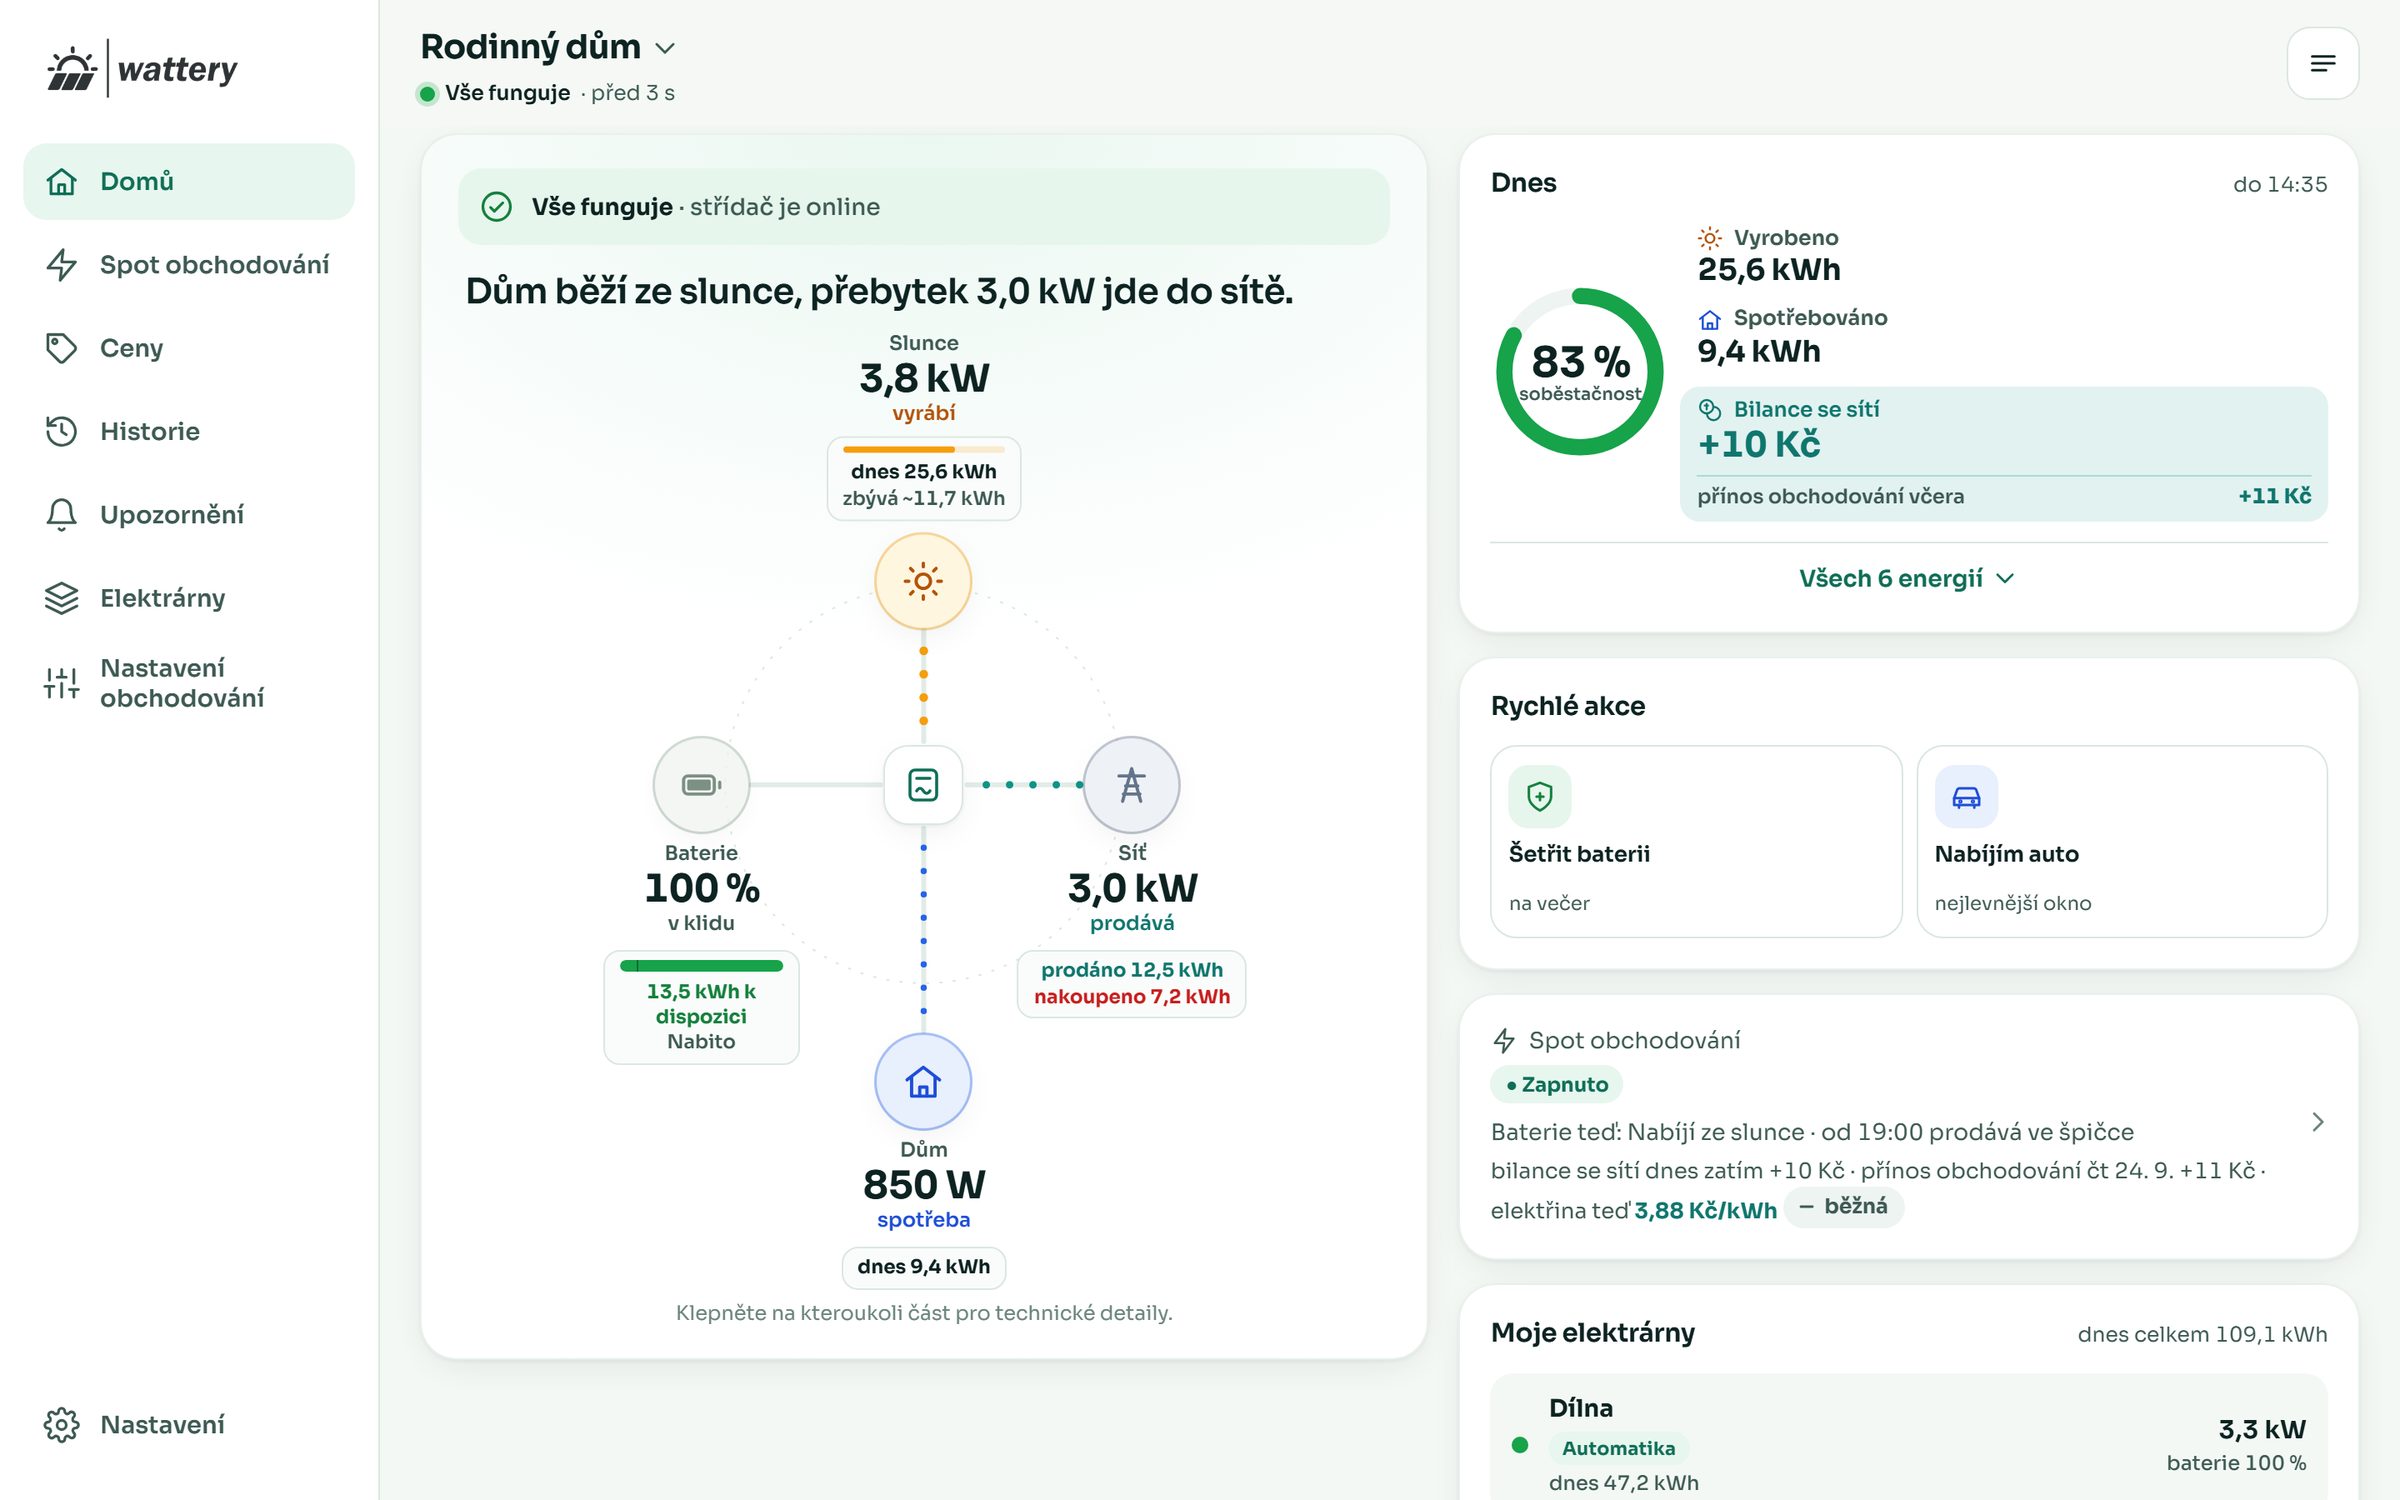Image resolution: width=2400 pixels, height=1500 pixels.
Task: Go to Domů in sidebar
Action: [189, 181]
